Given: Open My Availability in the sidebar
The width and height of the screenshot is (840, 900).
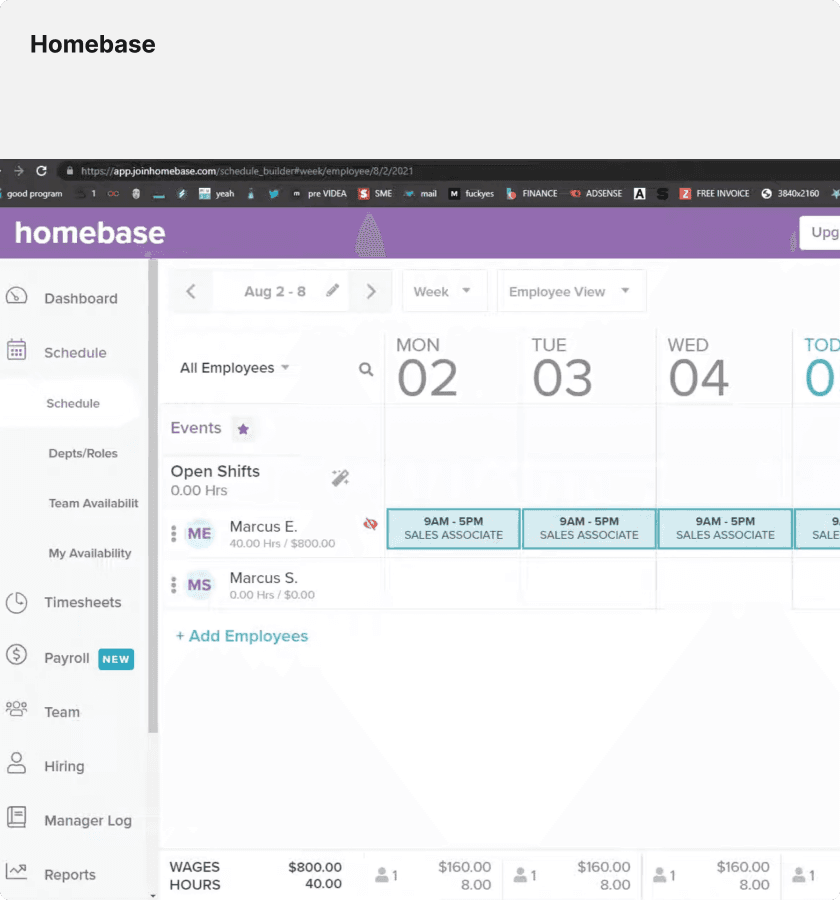Looking at the screenshot, I should click(x=90, y=553).
